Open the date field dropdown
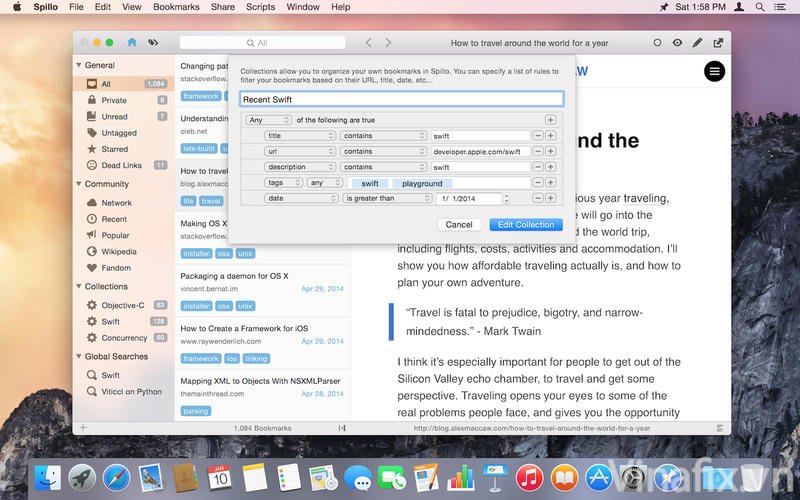 (x=301, y=198)
